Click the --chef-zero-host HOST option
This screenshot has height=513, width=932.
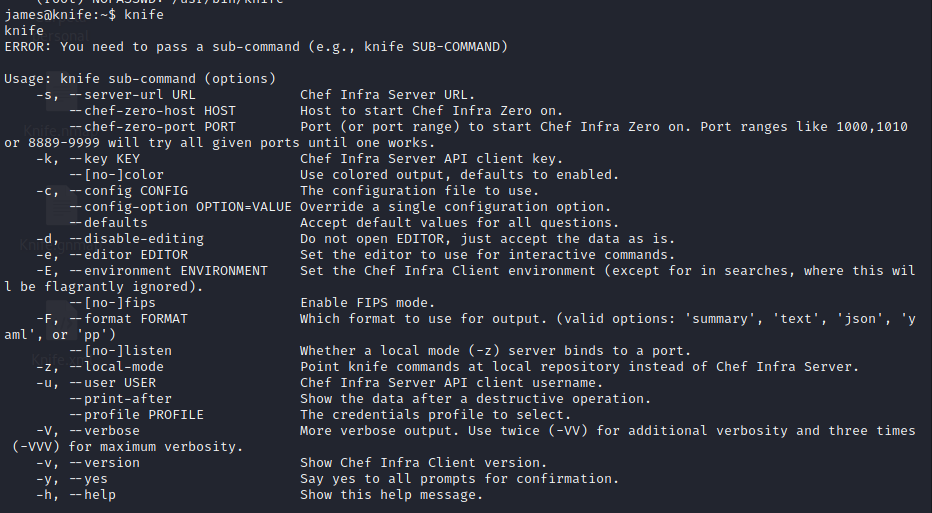tap(152, 111)
